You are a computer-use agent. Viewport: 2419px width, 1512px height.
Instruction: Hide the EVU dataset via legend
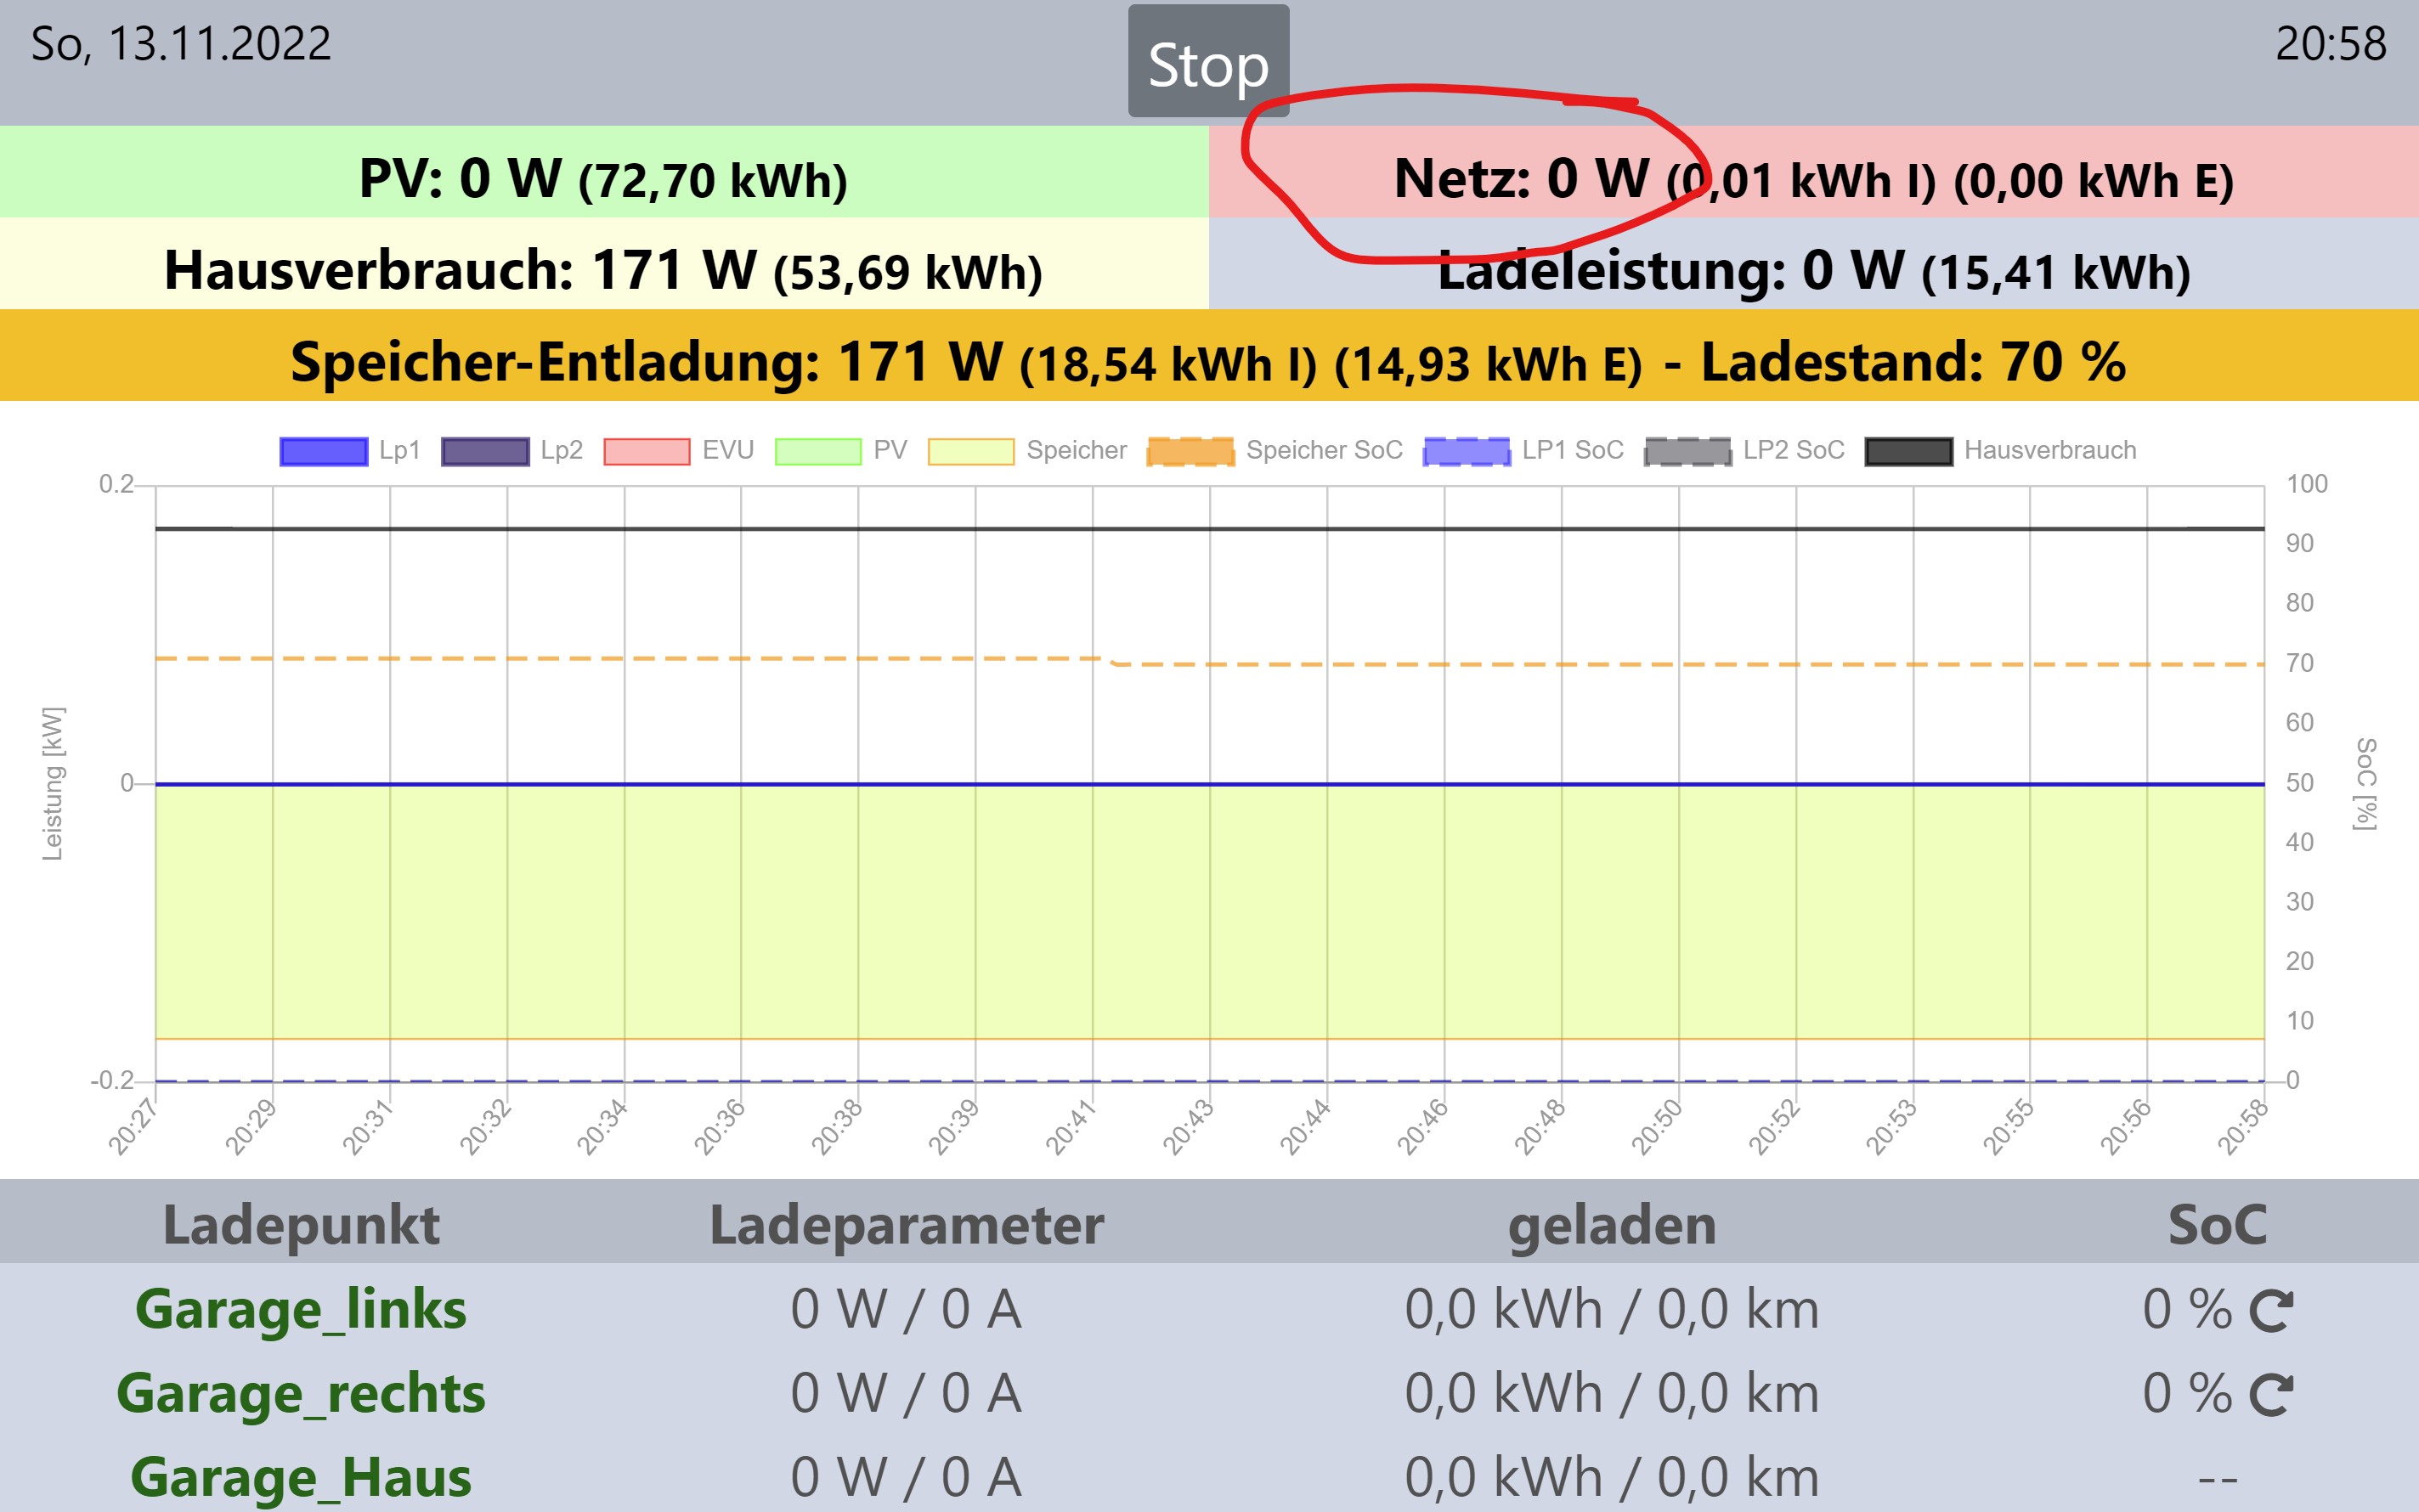[647, 451]
